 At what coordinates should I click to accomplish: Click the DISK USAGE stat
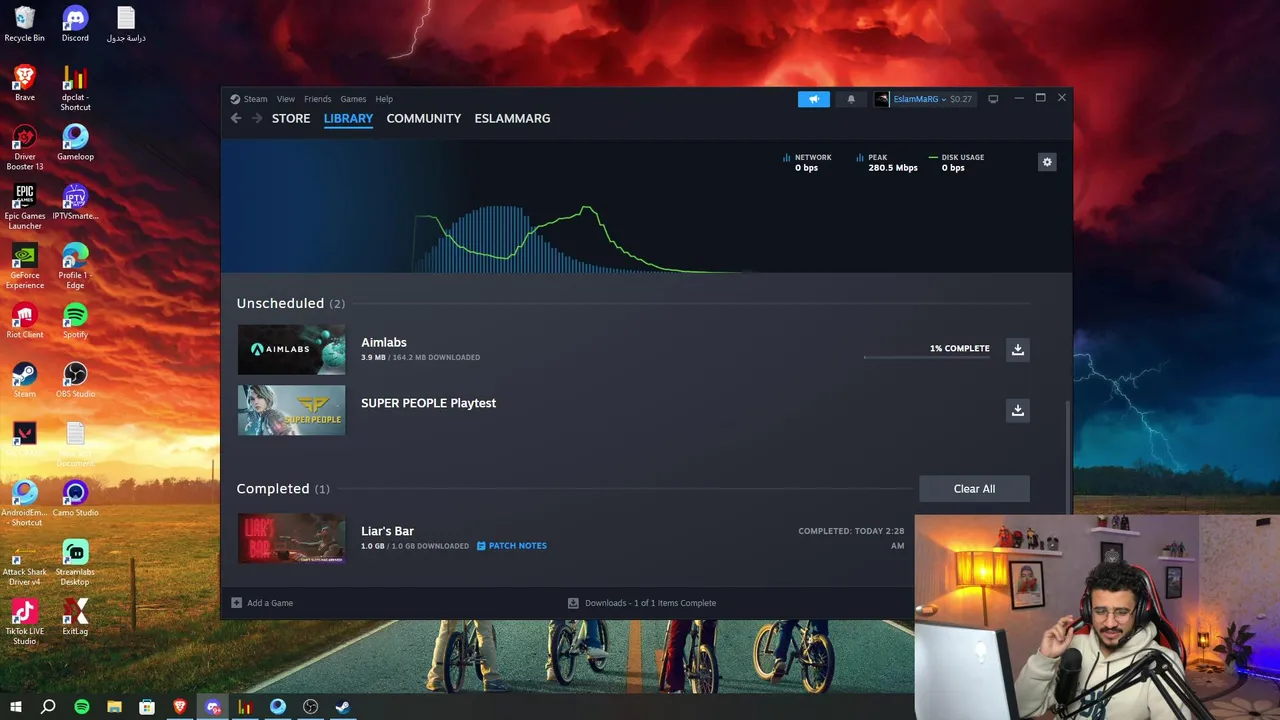957,162
